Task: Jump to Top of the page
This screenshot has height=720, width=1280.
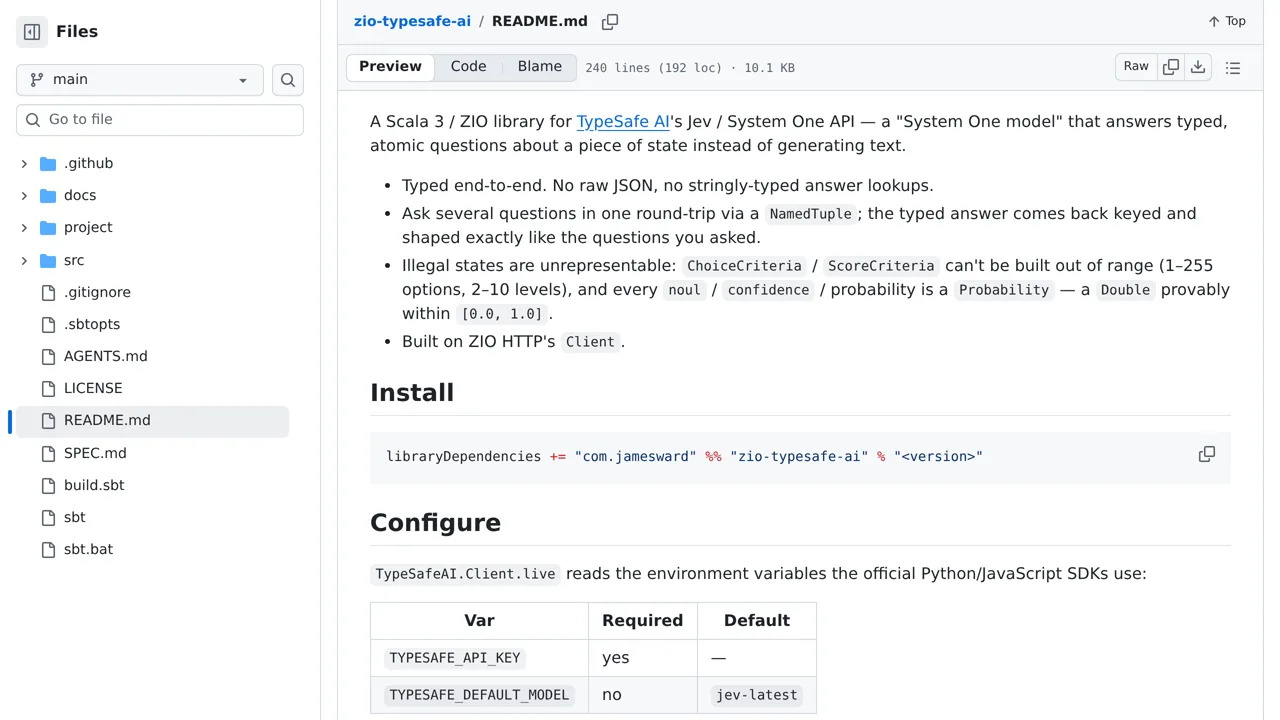Action: pyautogui.click(x=1227, y=21)
